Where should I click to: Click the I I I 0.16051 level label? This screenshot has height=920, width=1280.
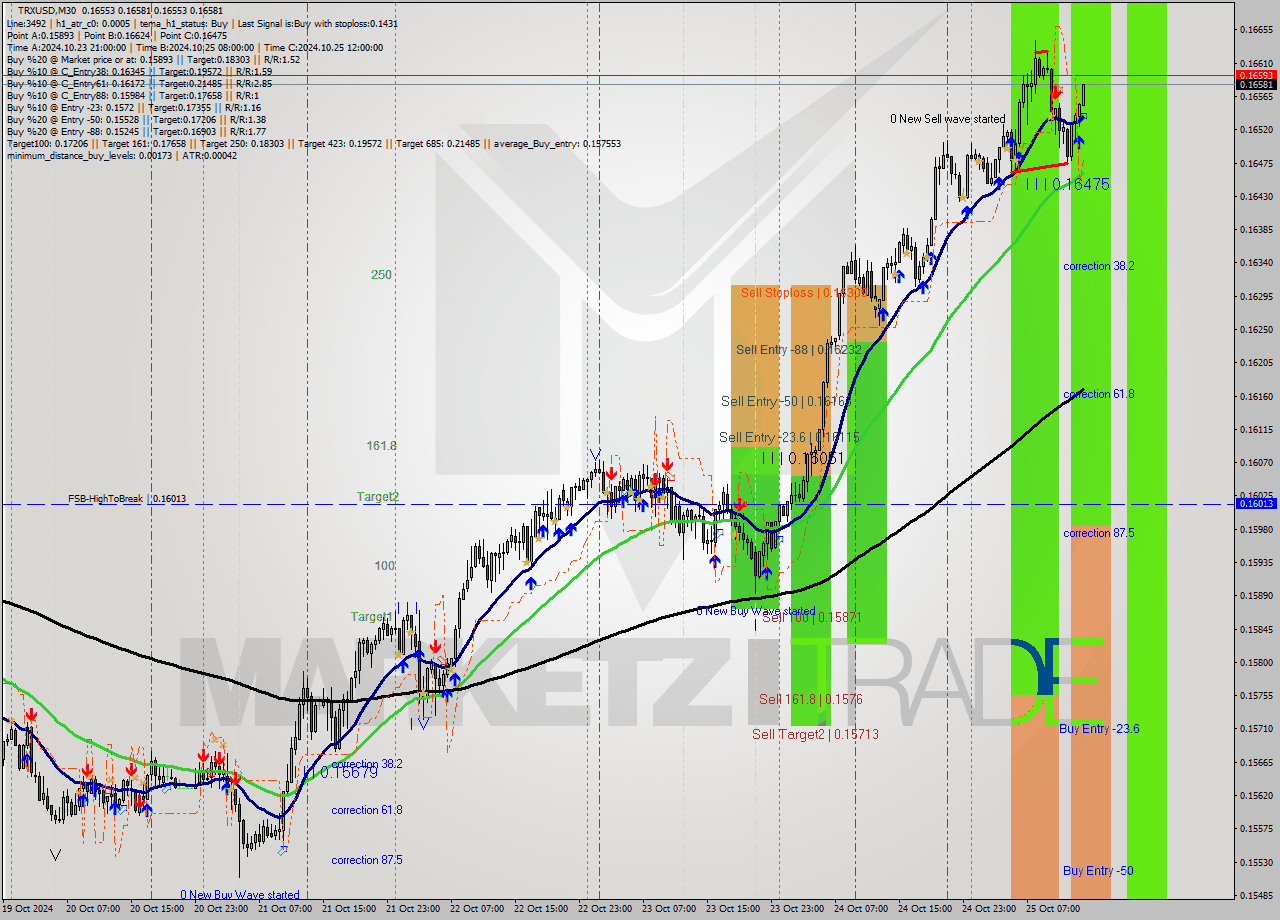point(803,458)
